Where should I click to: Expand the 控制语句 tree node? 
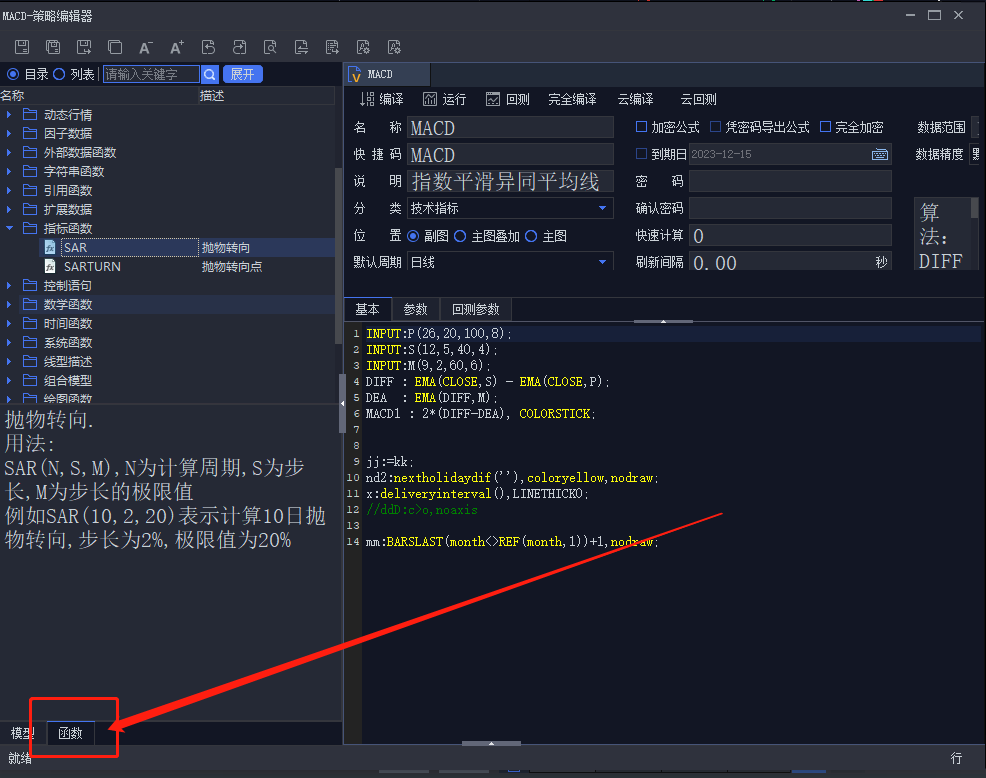coord(9,286)
